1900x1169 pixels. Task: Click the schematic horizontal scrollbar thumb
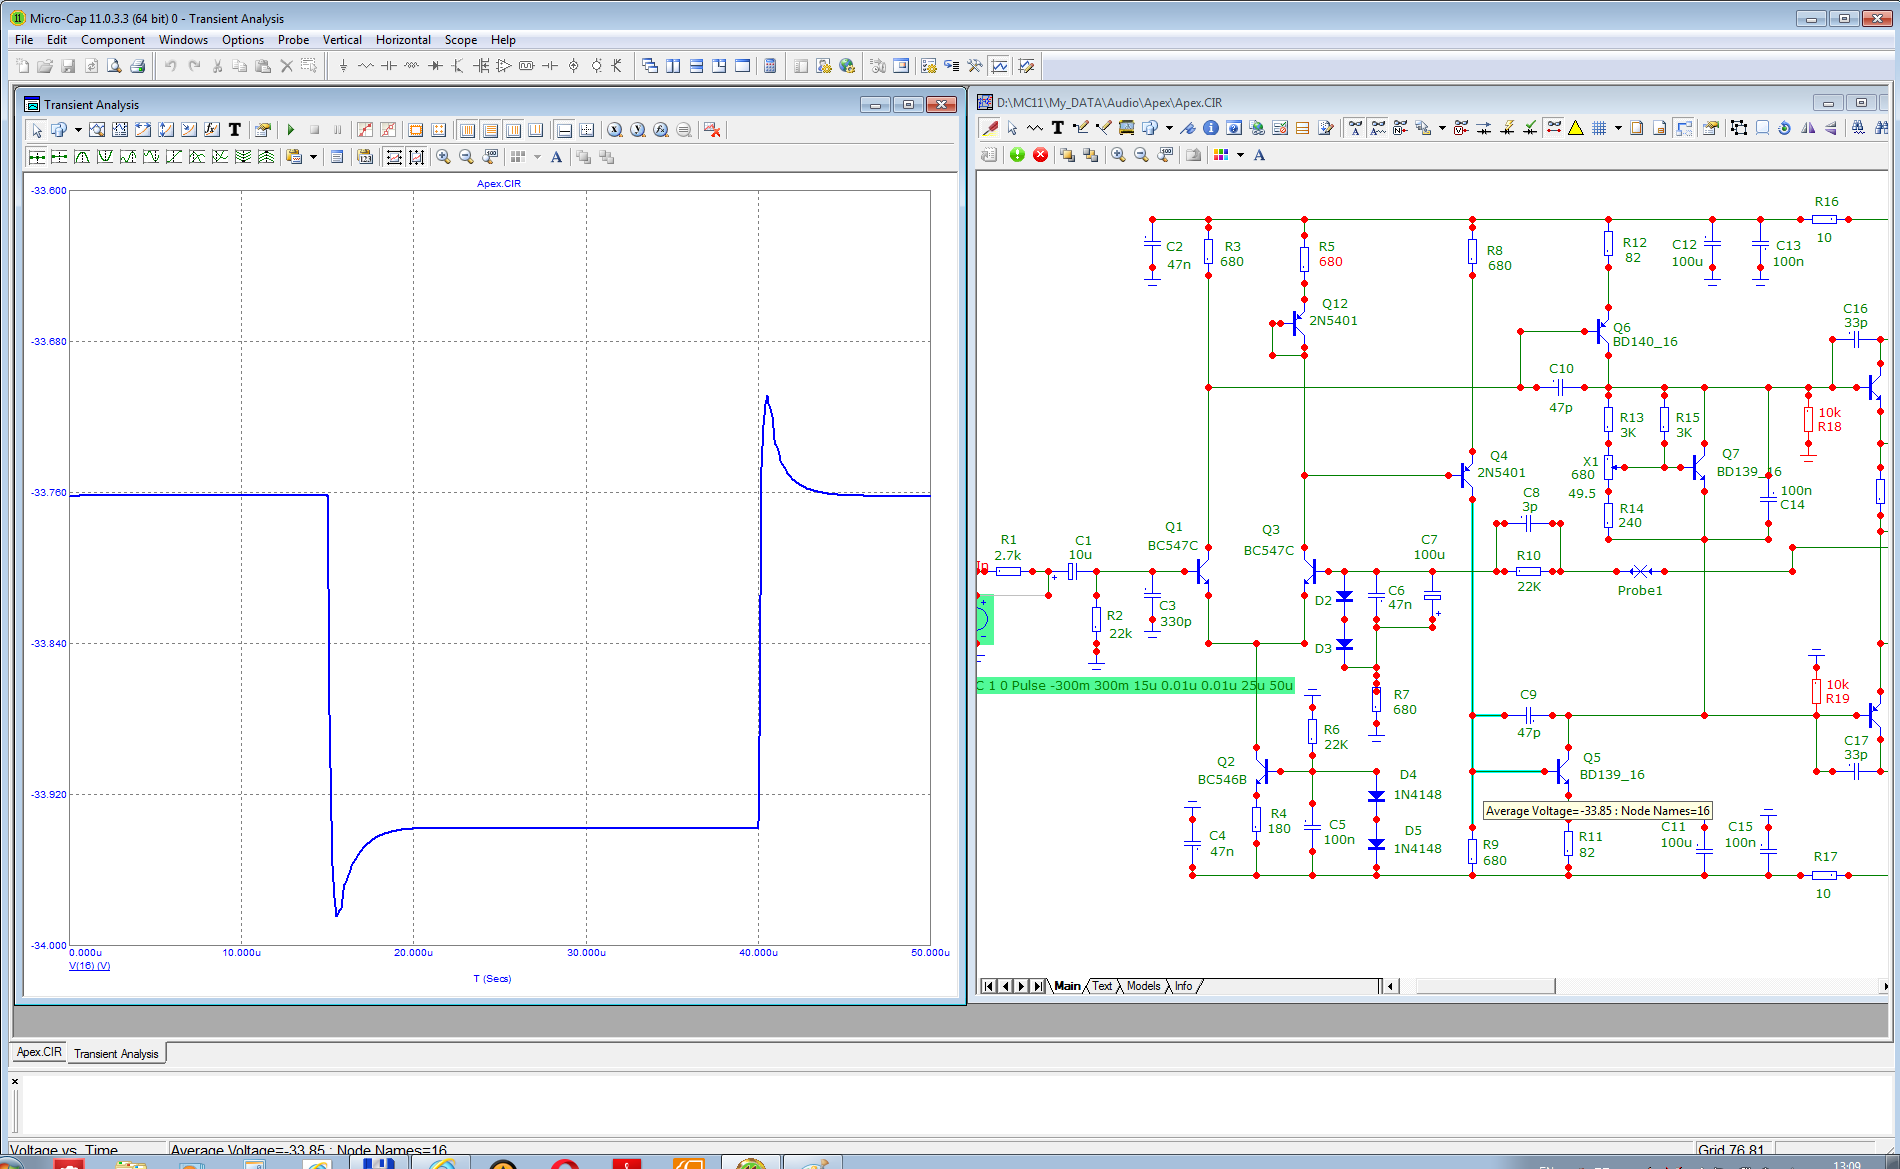[1485, 986]
